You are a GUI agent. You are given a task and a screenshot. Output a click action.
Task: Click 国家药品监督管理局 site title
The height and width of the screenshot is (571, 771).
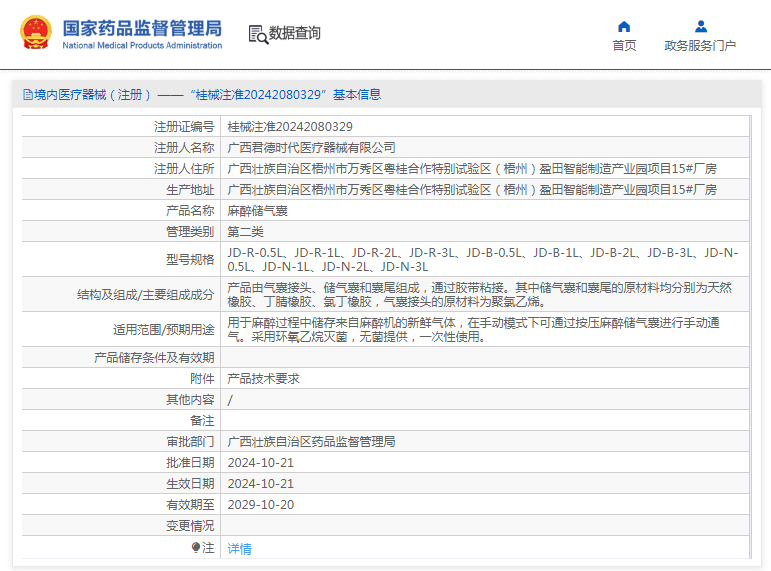click(142, 28)
